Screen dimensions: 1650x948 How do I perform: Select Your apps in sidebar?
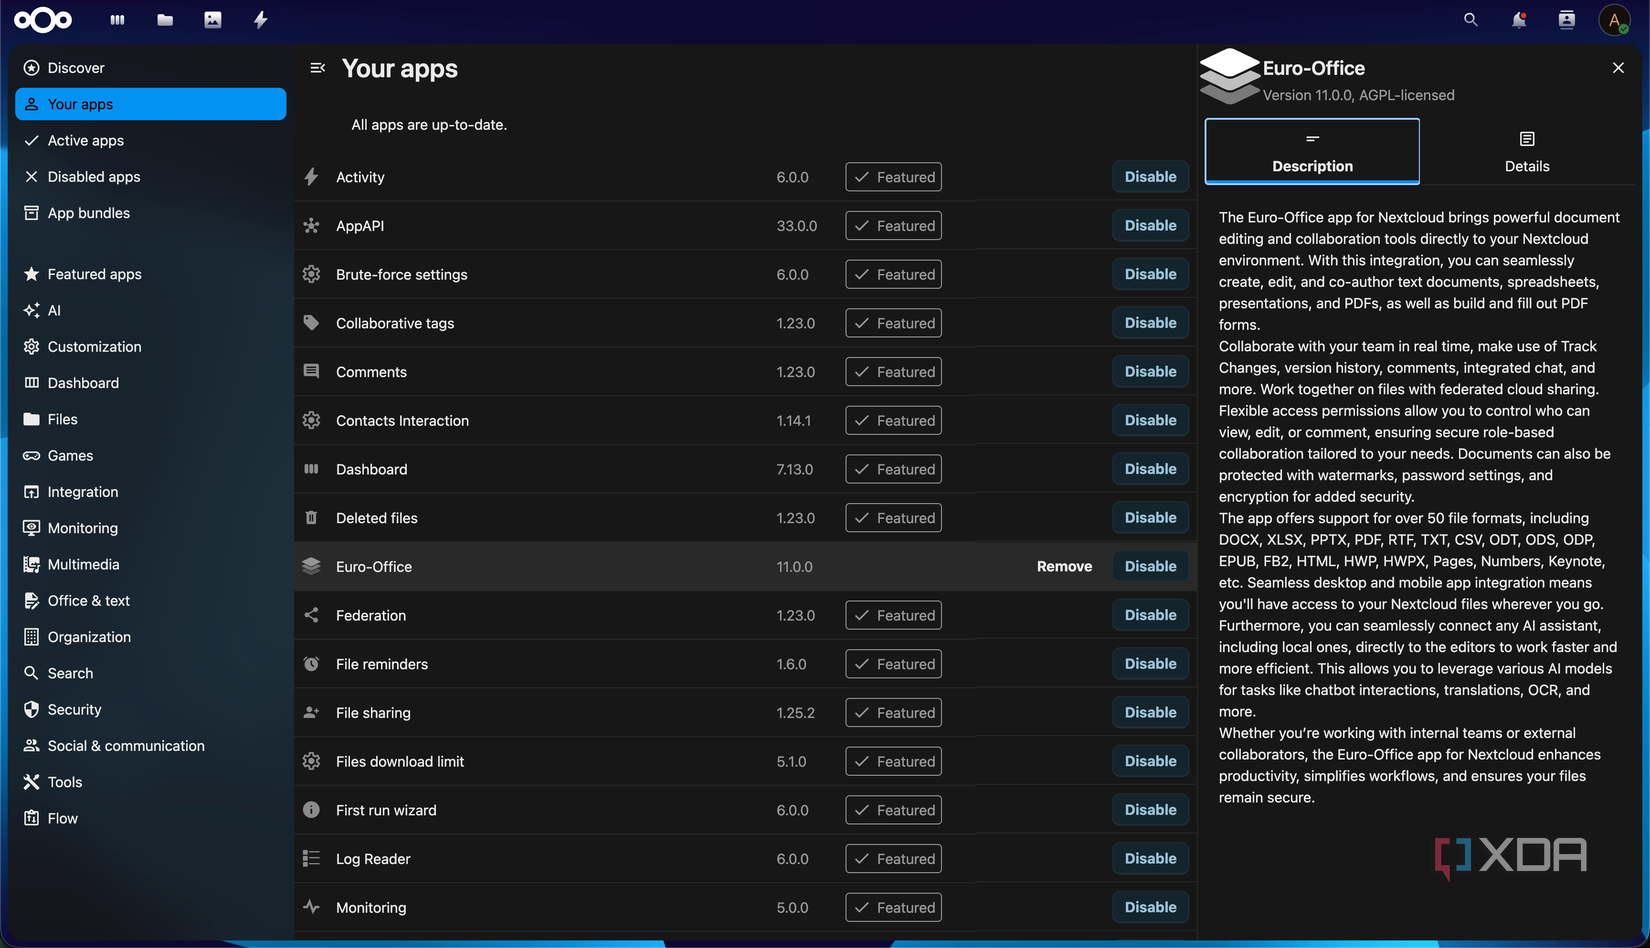(x=151, y=104)
